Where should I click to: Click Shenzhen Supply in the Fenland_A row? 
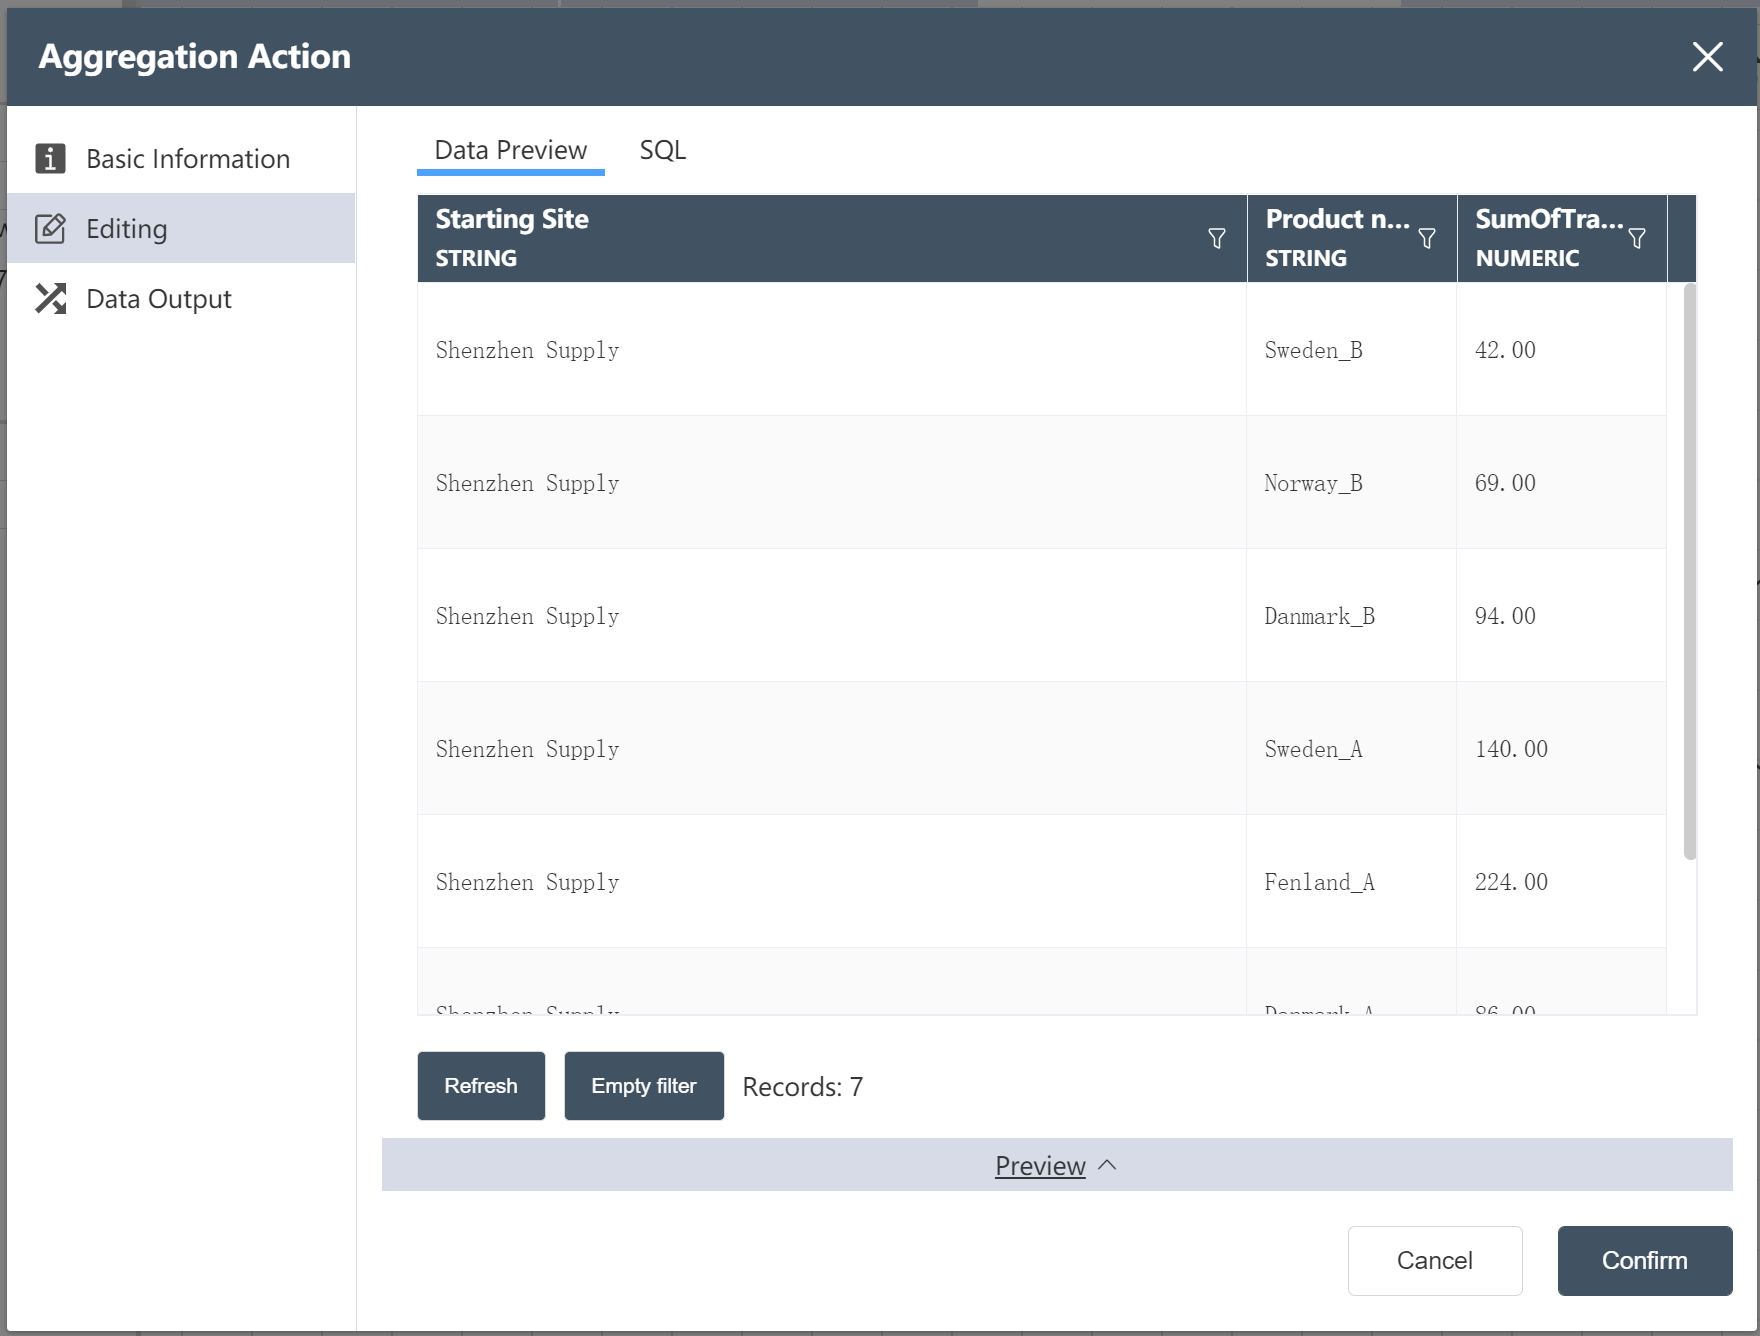[832, 881]
